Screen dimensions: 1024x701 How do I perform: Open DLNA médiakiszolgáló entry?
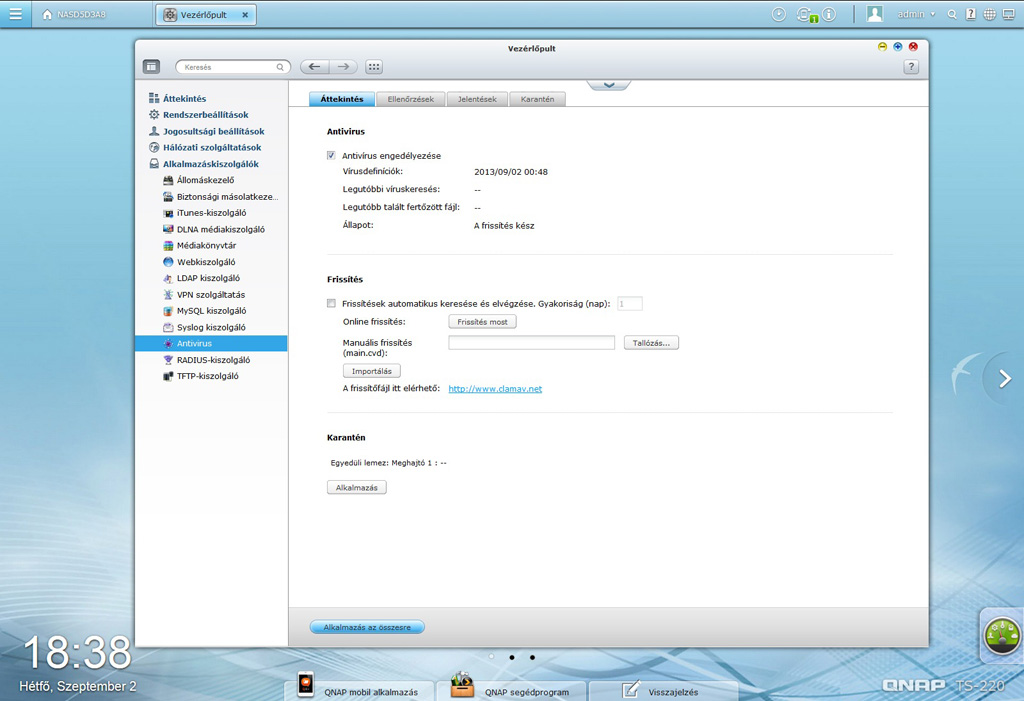(214, 229)
